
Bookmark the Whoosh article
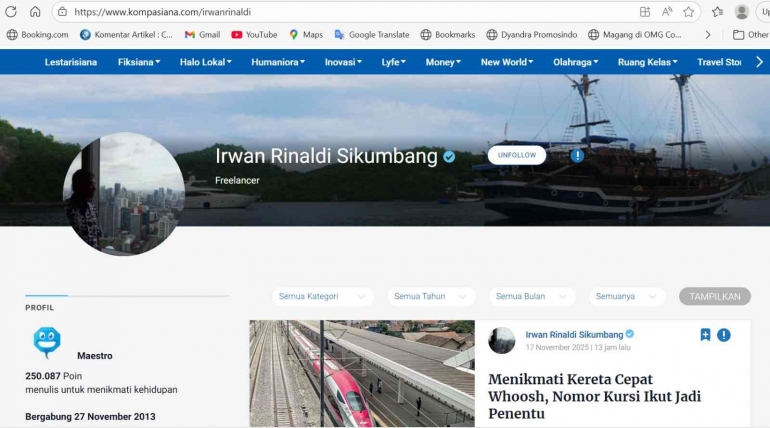pyautogui.click(x=705, y=335)
